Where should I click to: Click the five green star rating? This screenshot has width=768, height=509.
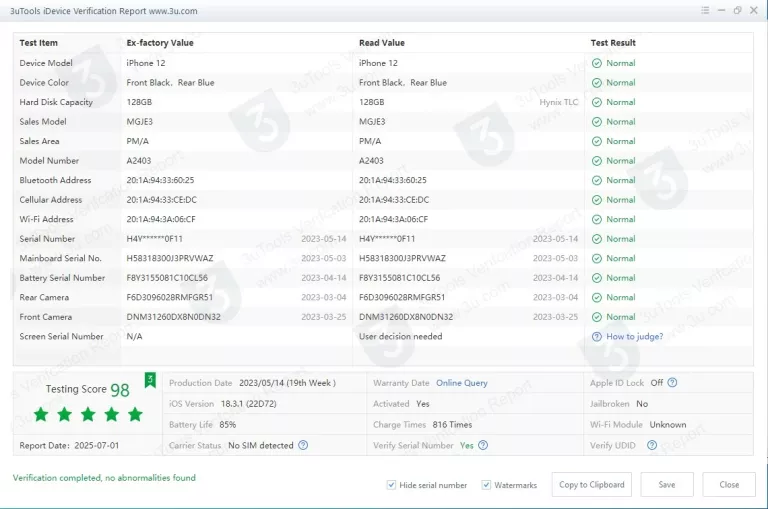click(88, 414)
